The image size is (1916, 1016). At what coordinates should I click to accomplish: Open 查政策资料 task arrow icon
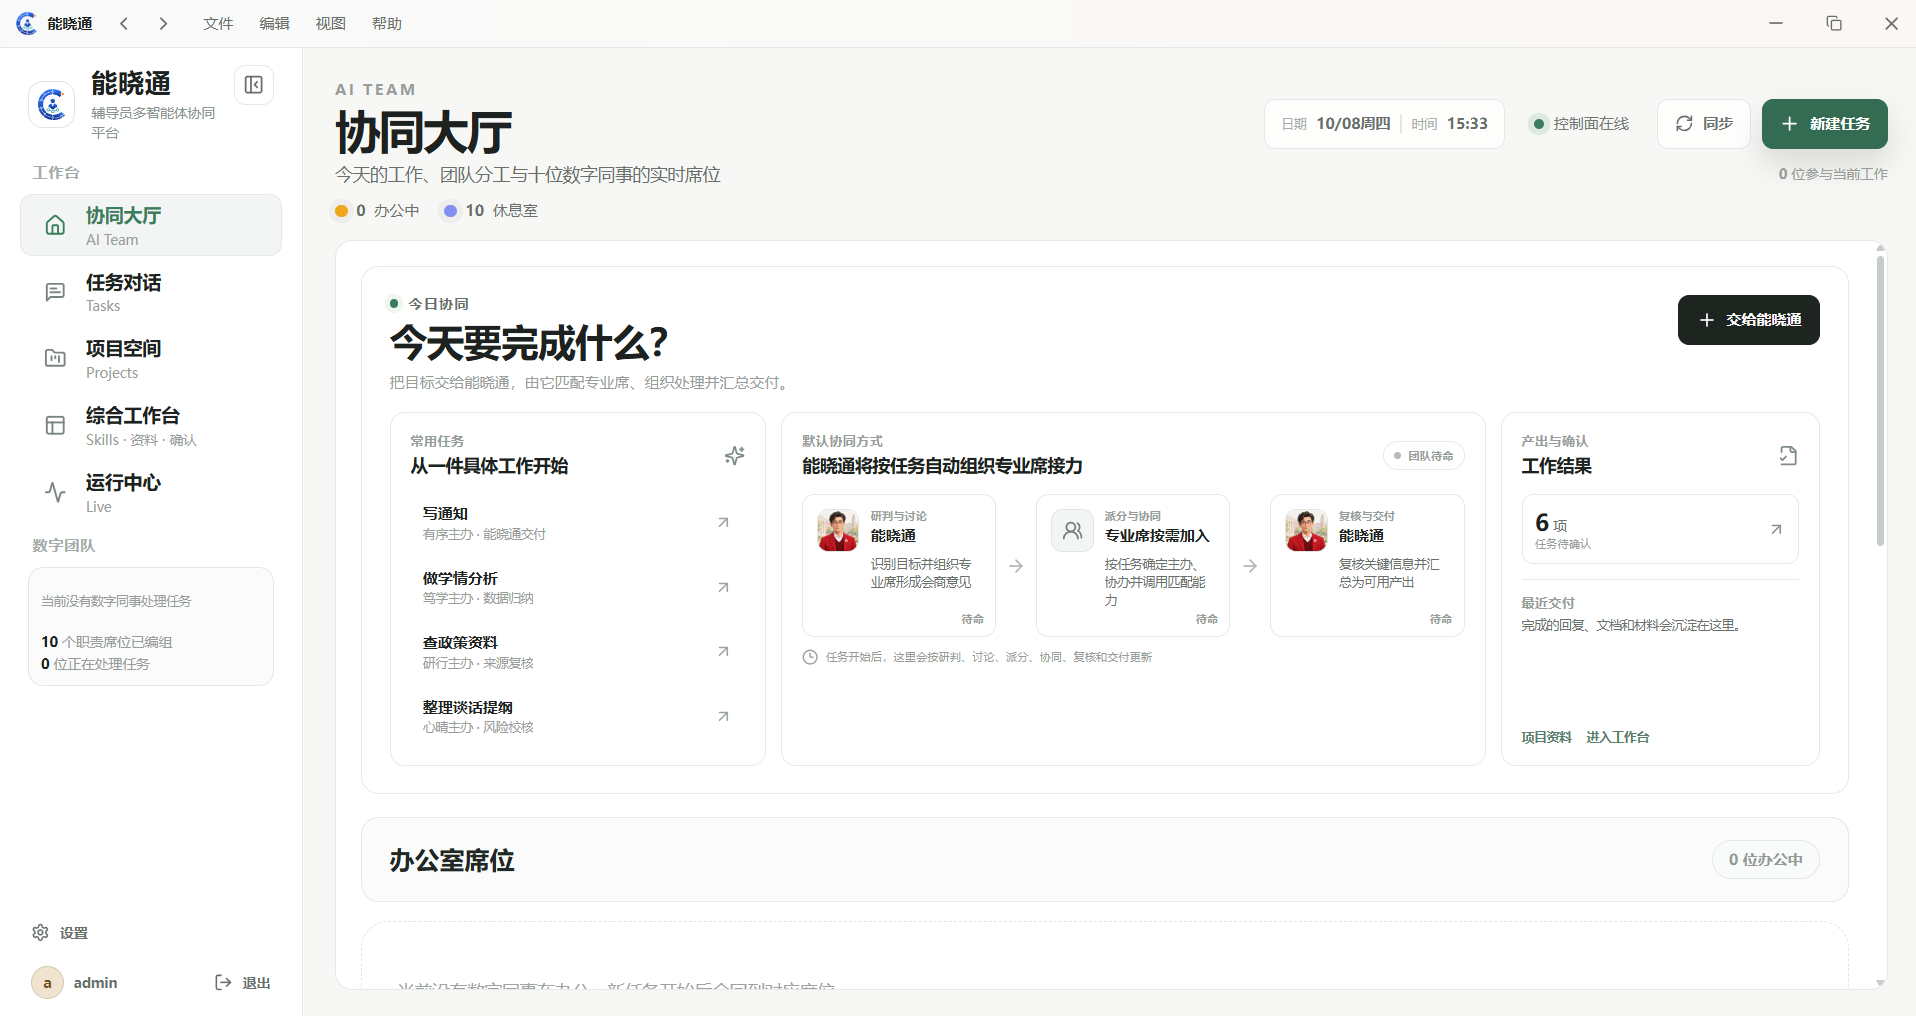pyautogui.click(x=723, y=651)
